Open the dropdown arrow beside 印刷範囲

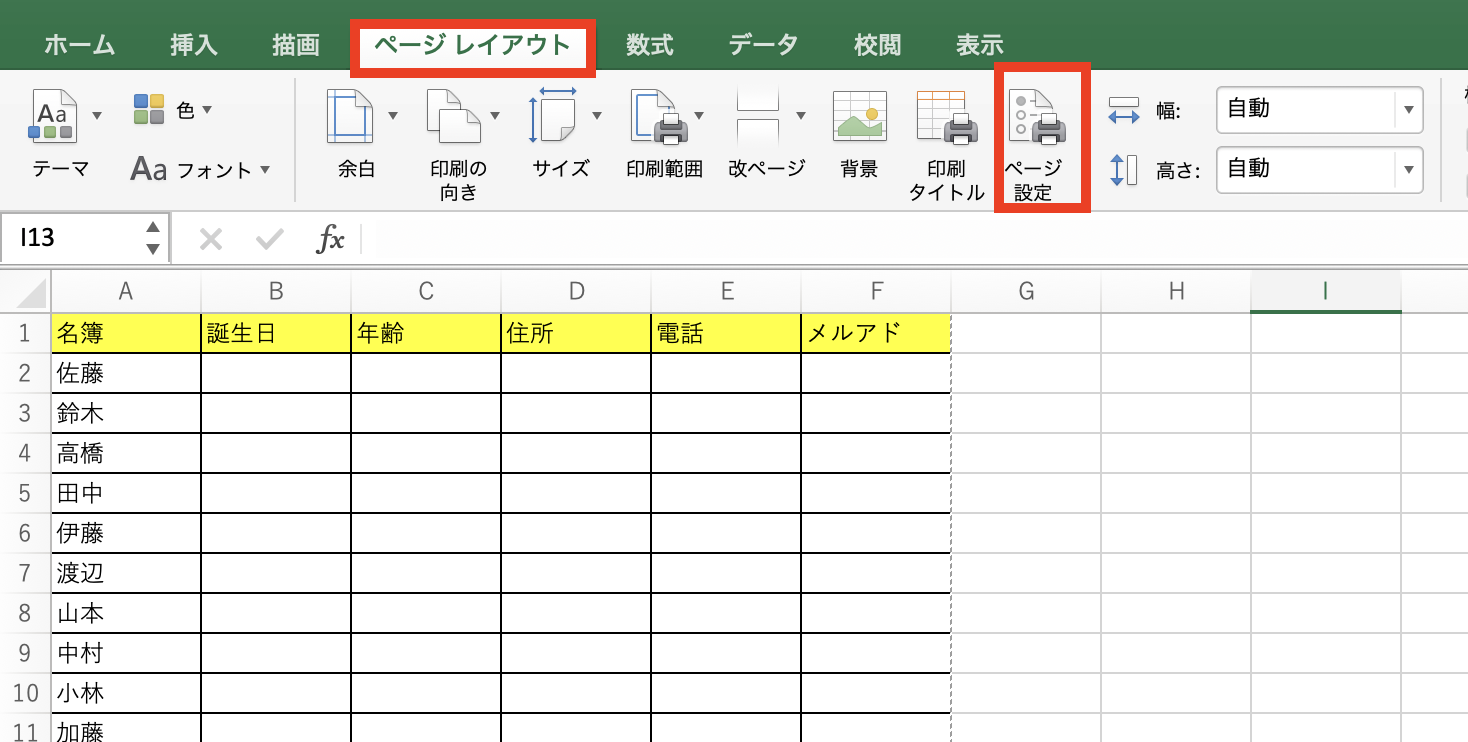(x=699, y=113)
